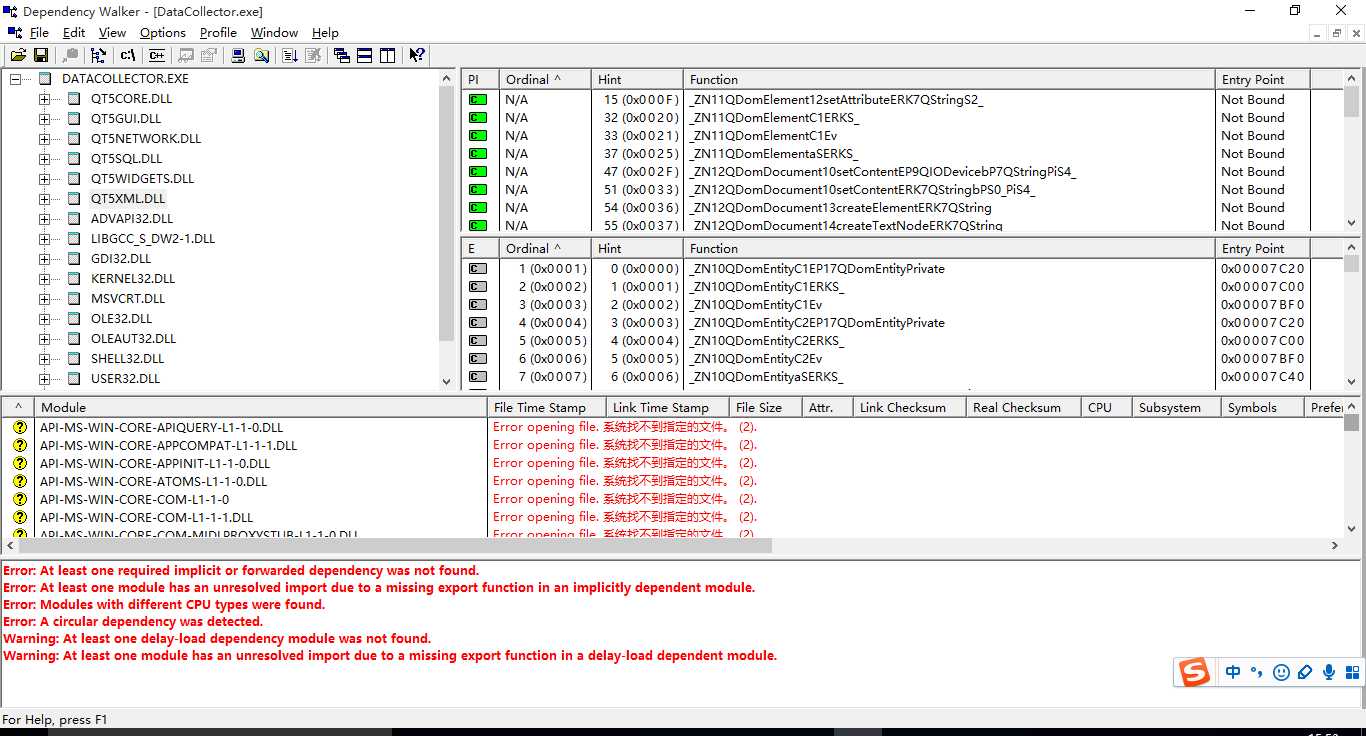The image size is (1366, 736).
Task: Expand the QT5CORE.DLL tree node
Action: pyautogui.click(x=44, y=99)
